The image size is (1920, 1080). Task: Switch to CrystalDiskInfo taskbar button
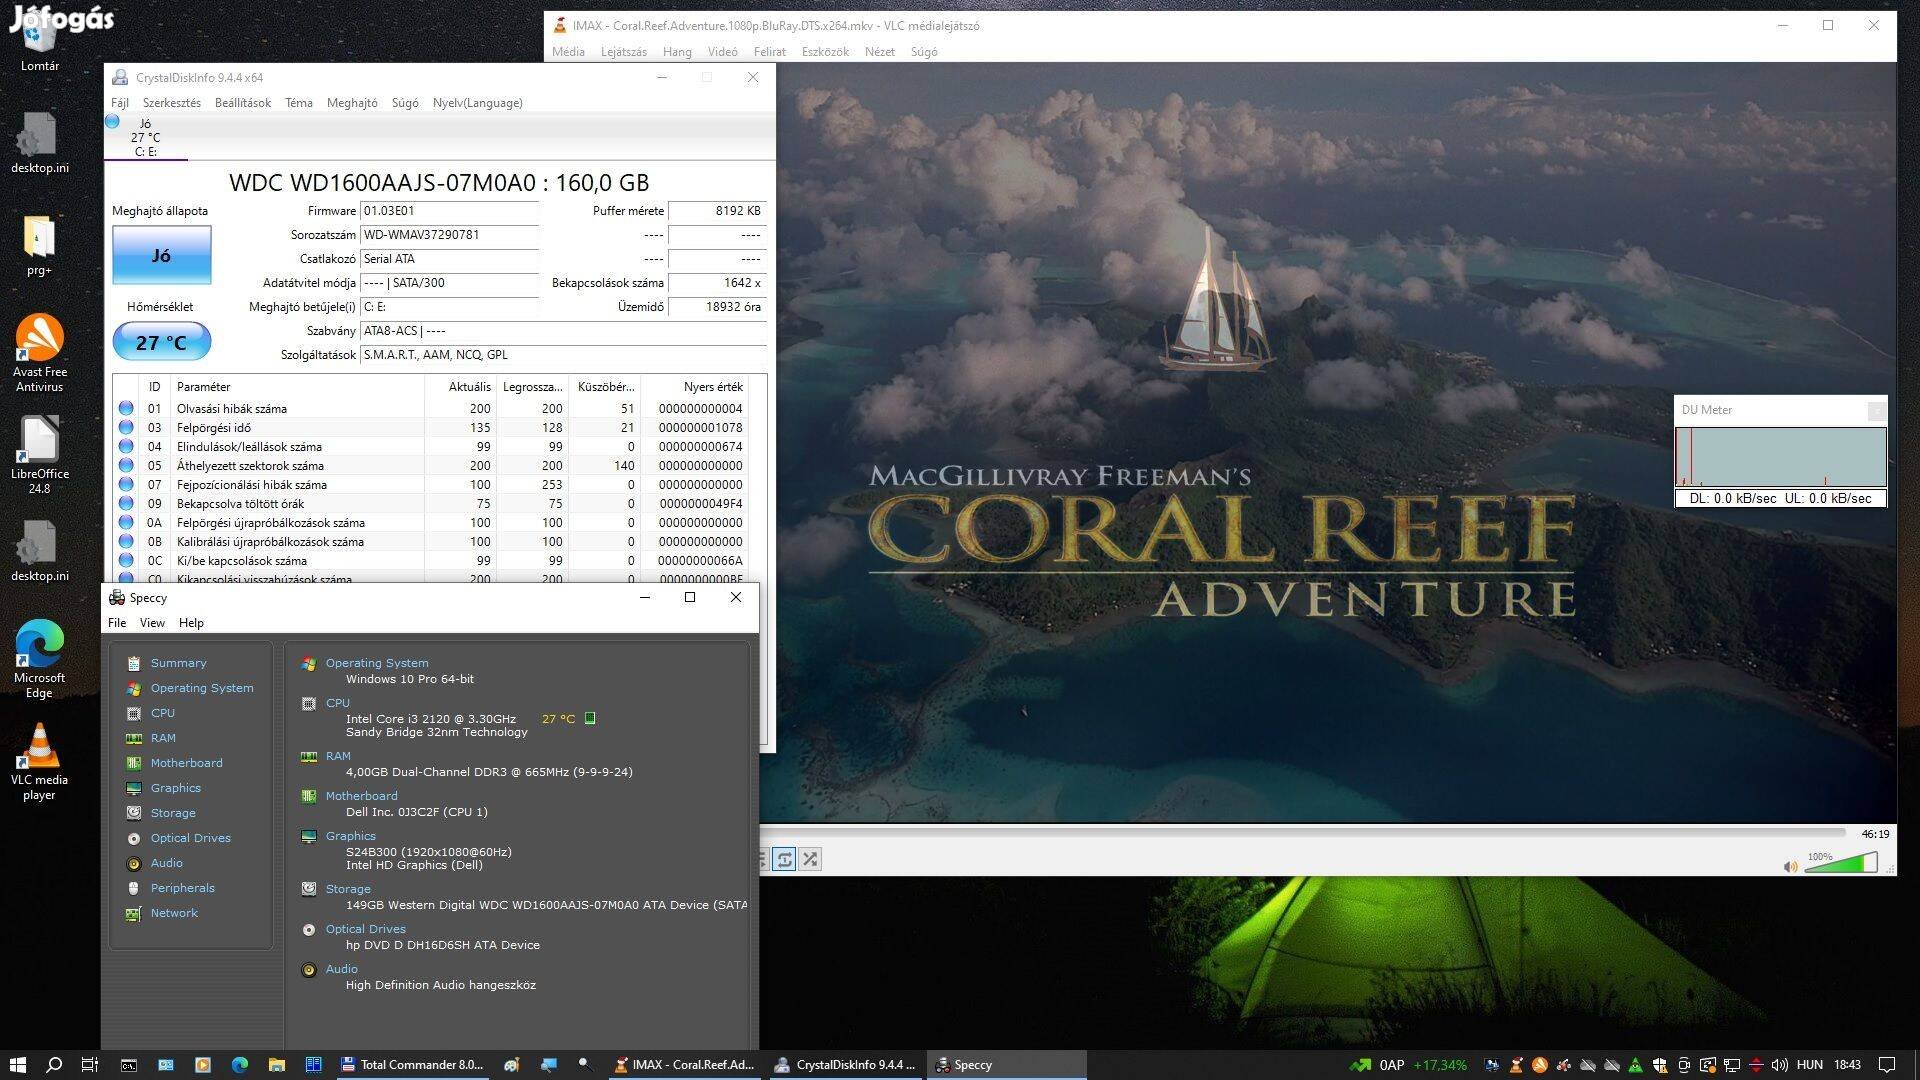[x=846, y=1064]
